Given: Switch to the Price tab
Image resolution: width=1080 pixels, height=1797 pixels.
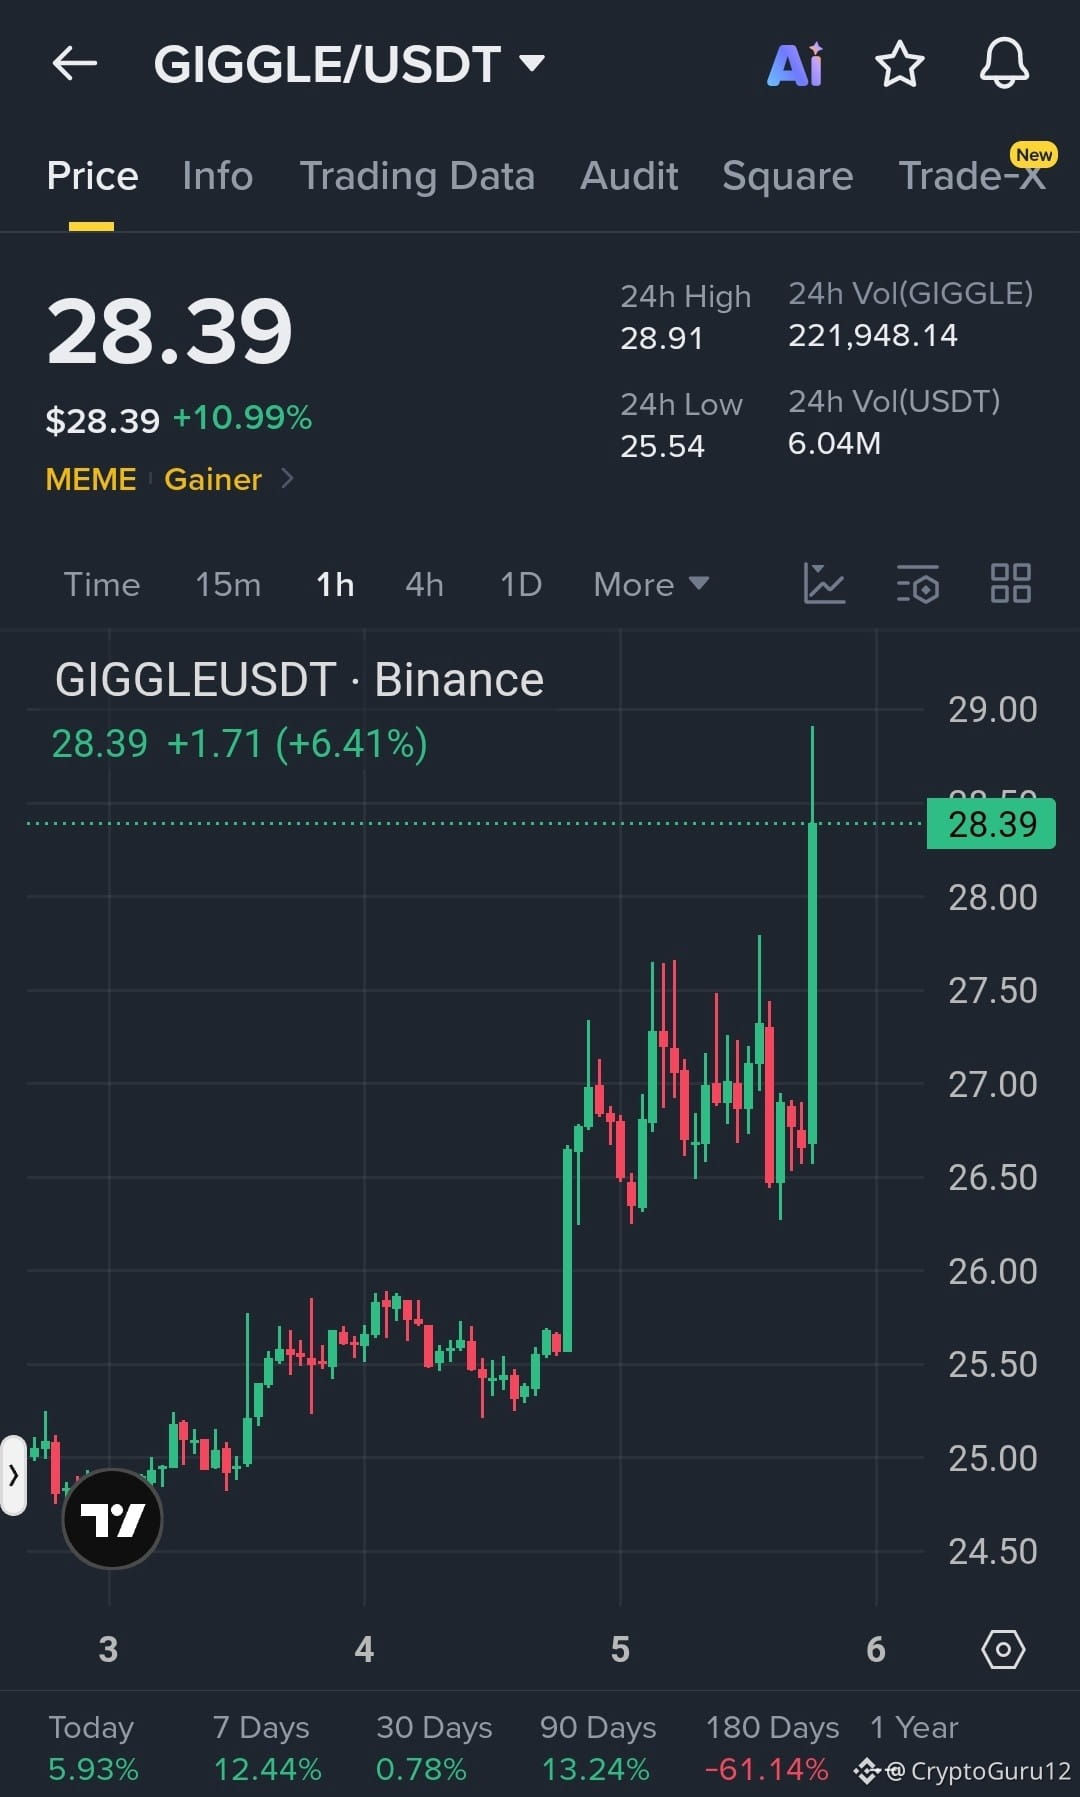Looking at the screenshot, I should click(92, 176).
